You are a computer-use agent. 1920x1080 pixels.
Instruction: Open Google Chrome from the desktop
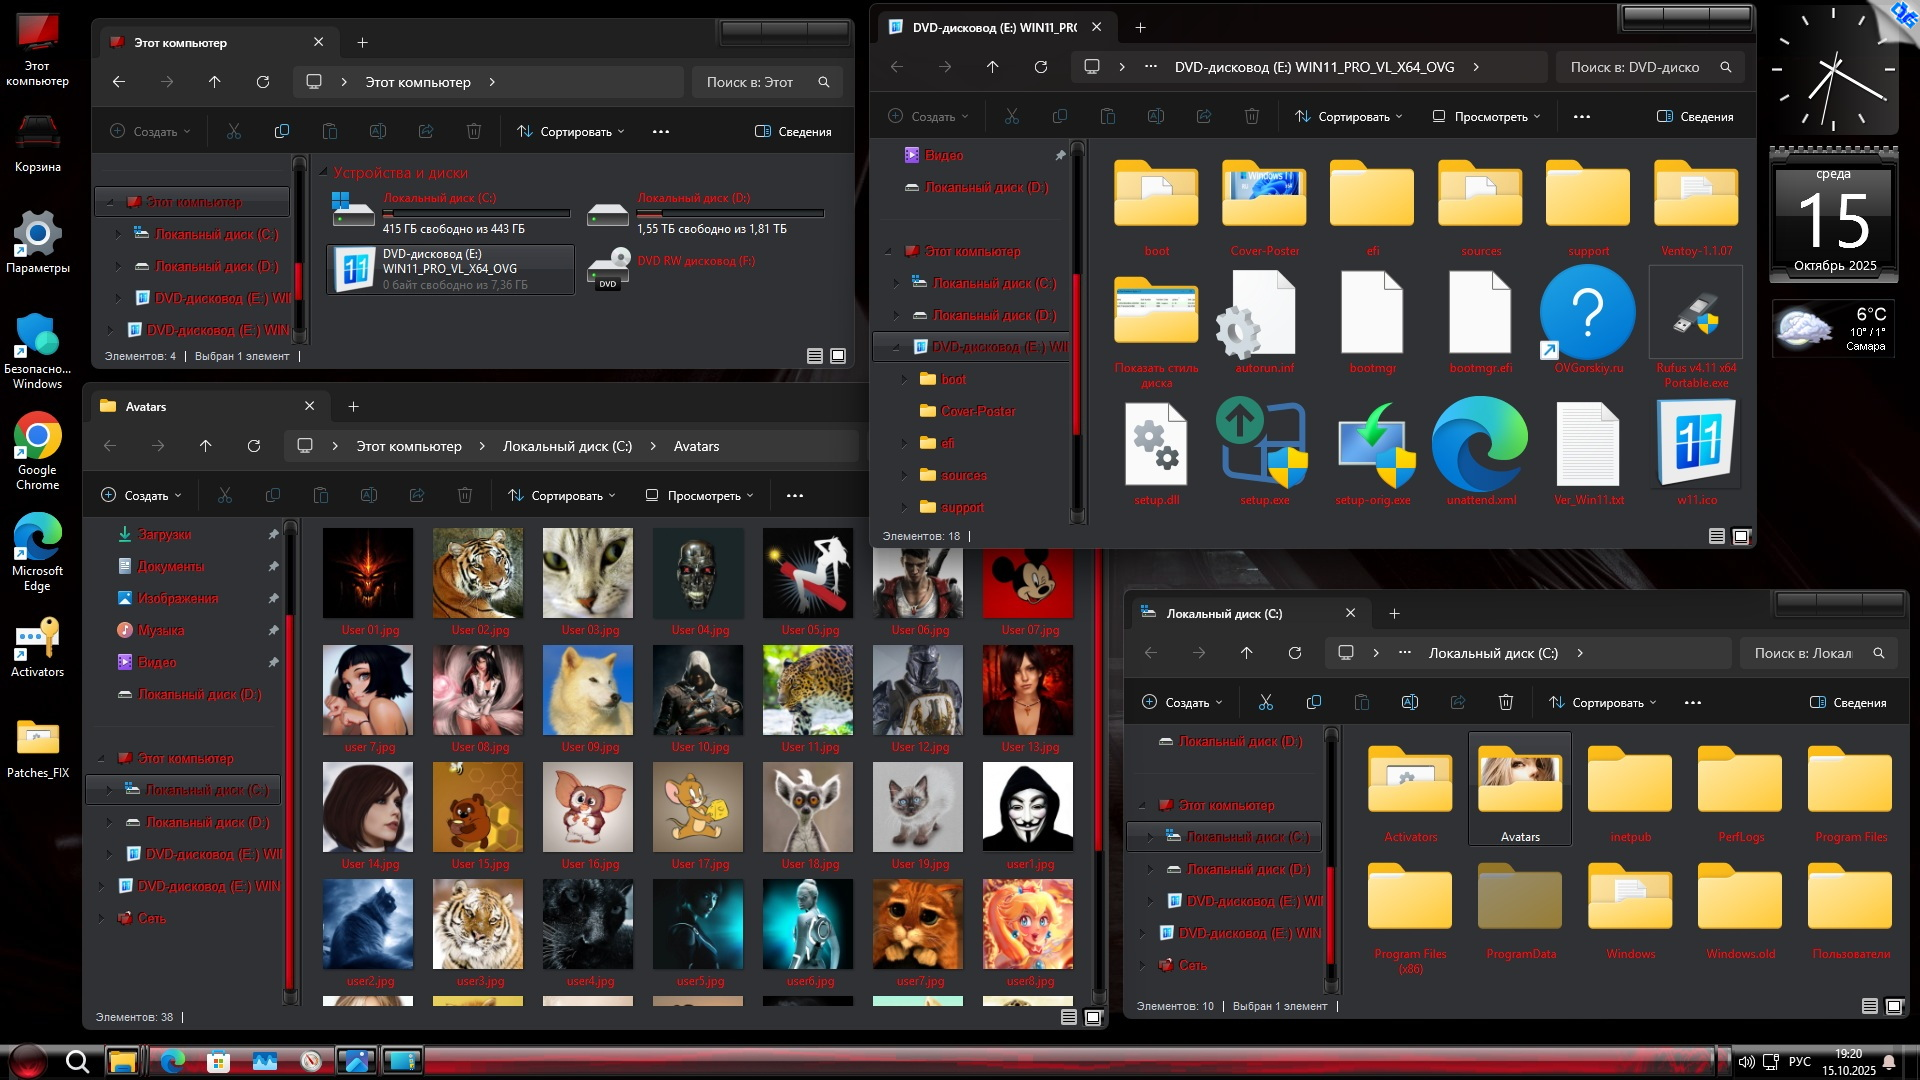tap(37, 438)
